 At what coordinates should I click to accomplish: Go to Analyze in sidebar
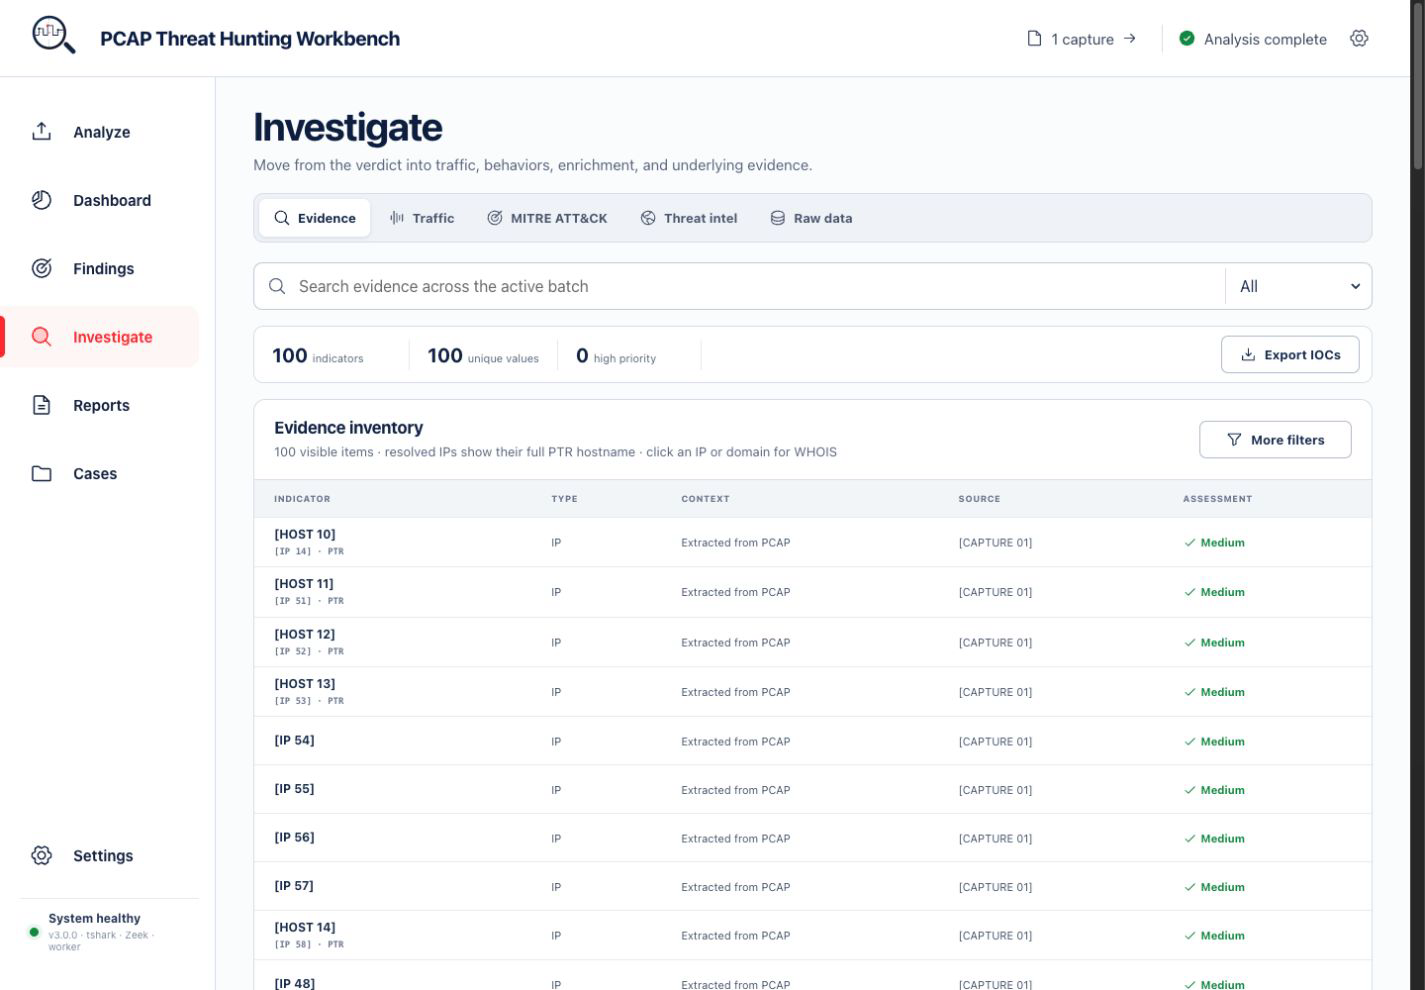tap(100, 132)
